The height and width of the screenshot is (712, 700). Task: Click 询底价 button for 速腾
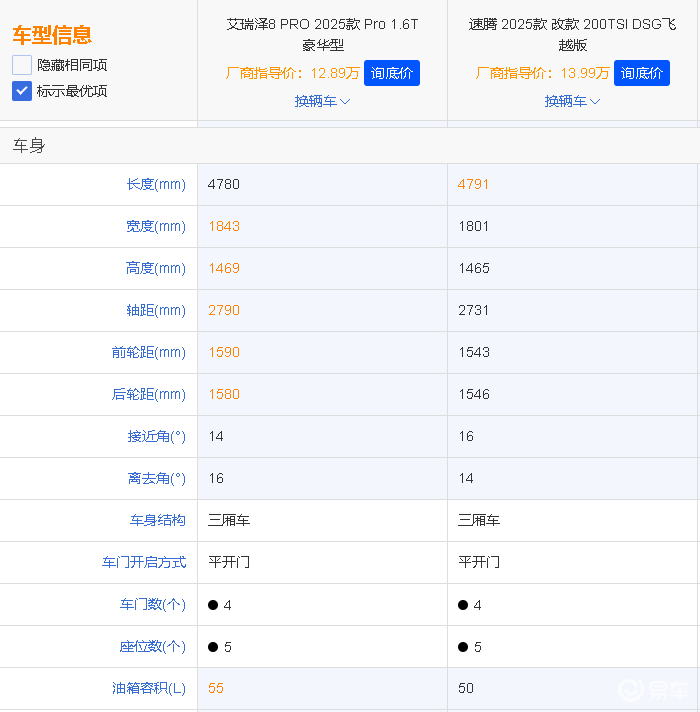pos(642,73)
